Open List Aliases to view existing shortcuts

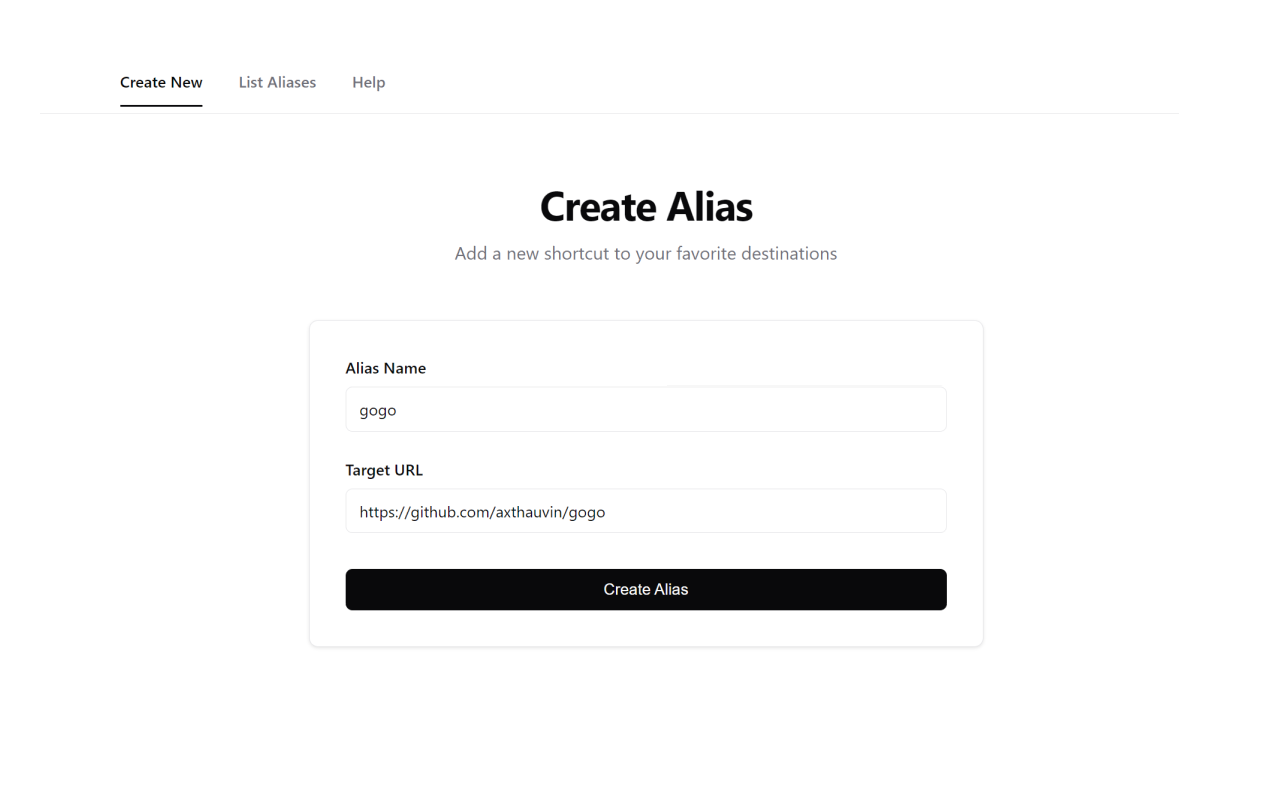point(277,82)
